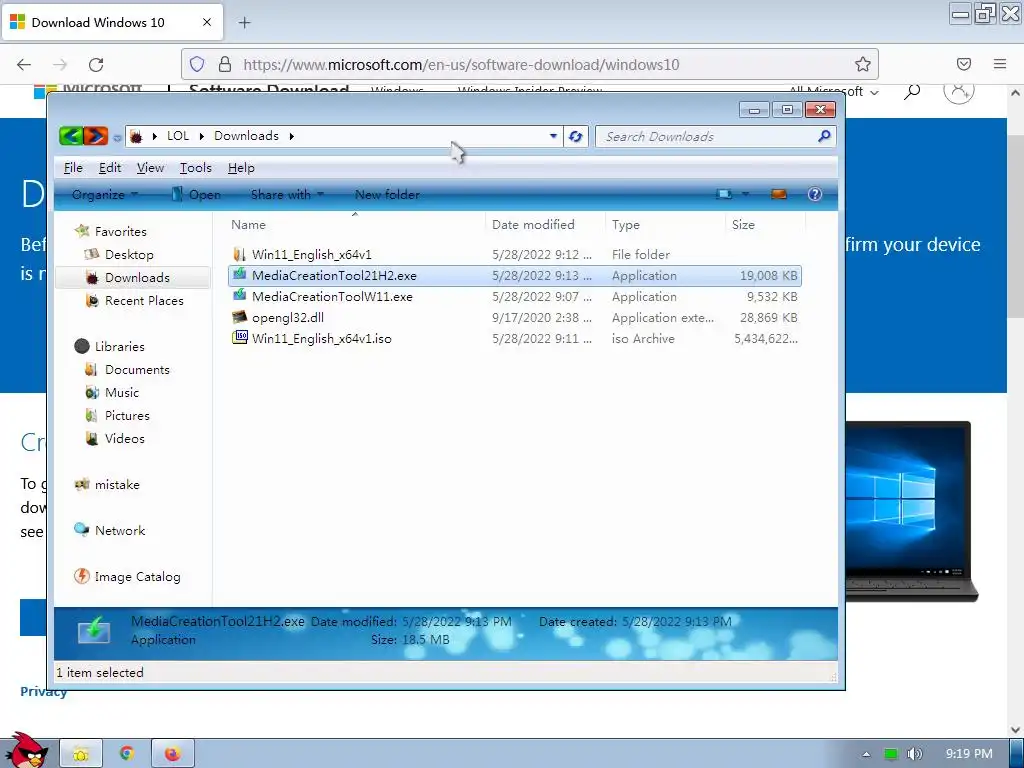The image size is (1024, 768).
Task: Open the Videos library
Action: [124, 438]
